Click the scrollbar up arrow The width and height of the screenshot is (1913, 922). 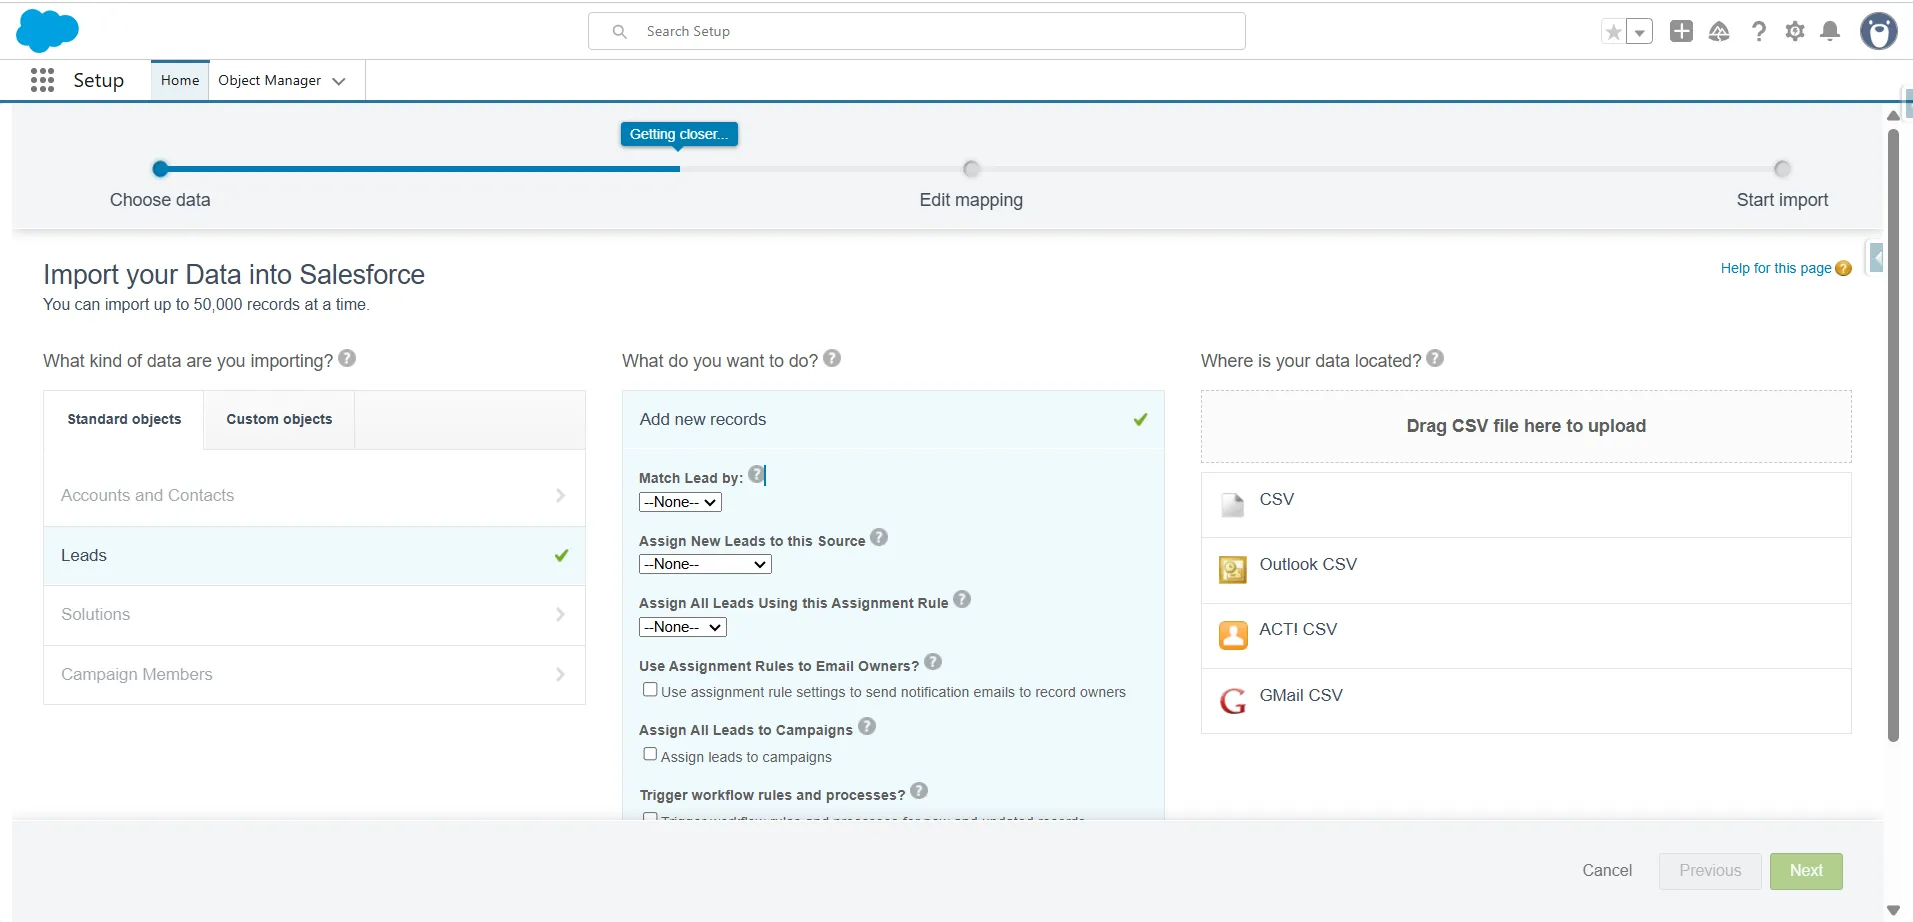click(1892, 116)
